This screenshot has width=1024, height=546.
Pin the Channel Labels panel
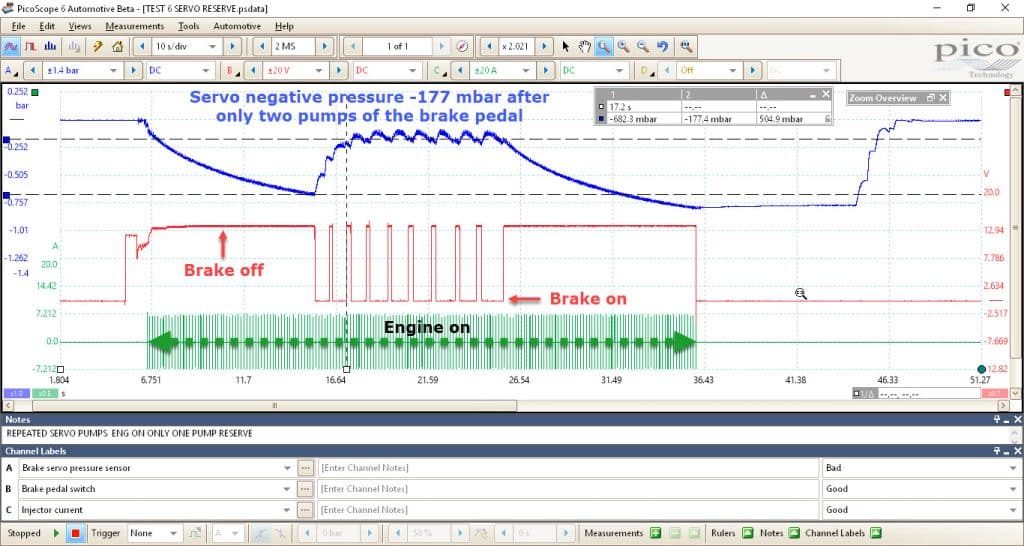tap(997, 451)
